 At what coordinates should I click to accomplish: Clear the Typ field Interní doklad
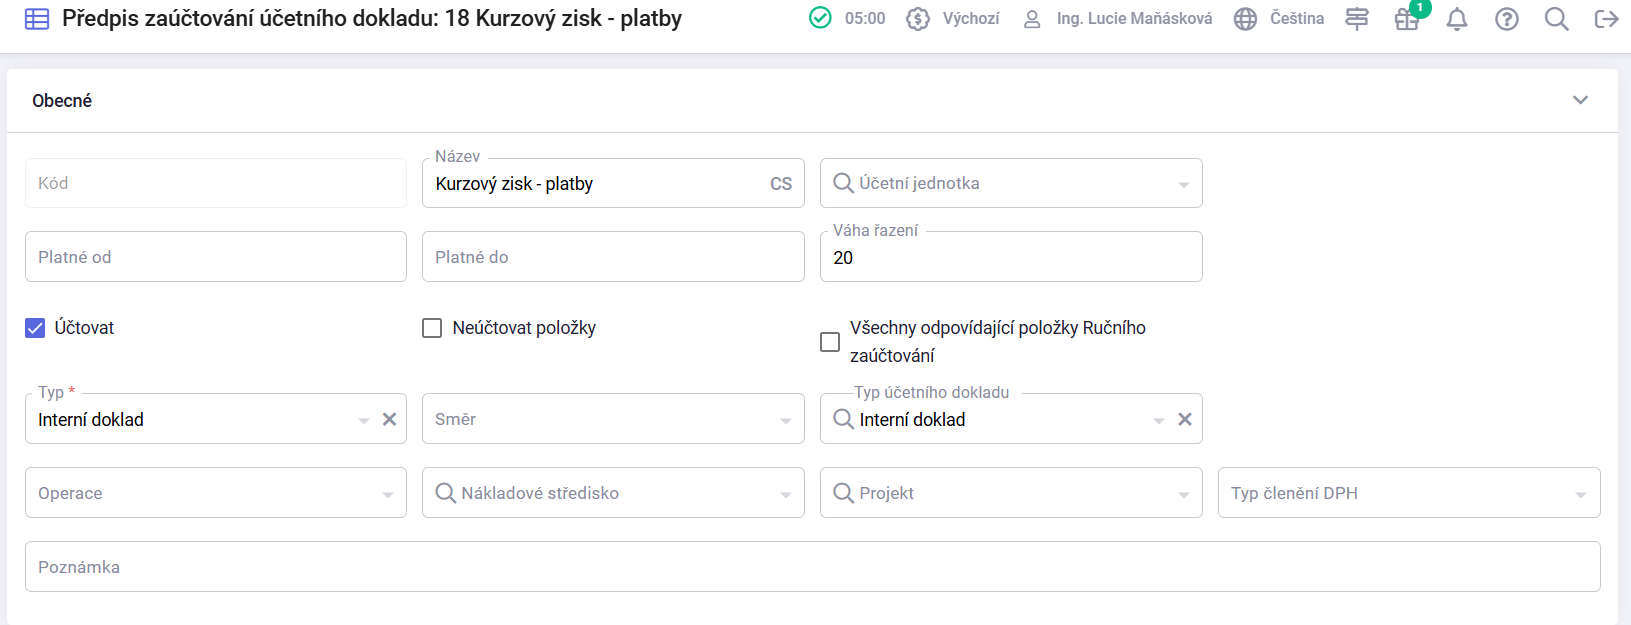[390, 420]
